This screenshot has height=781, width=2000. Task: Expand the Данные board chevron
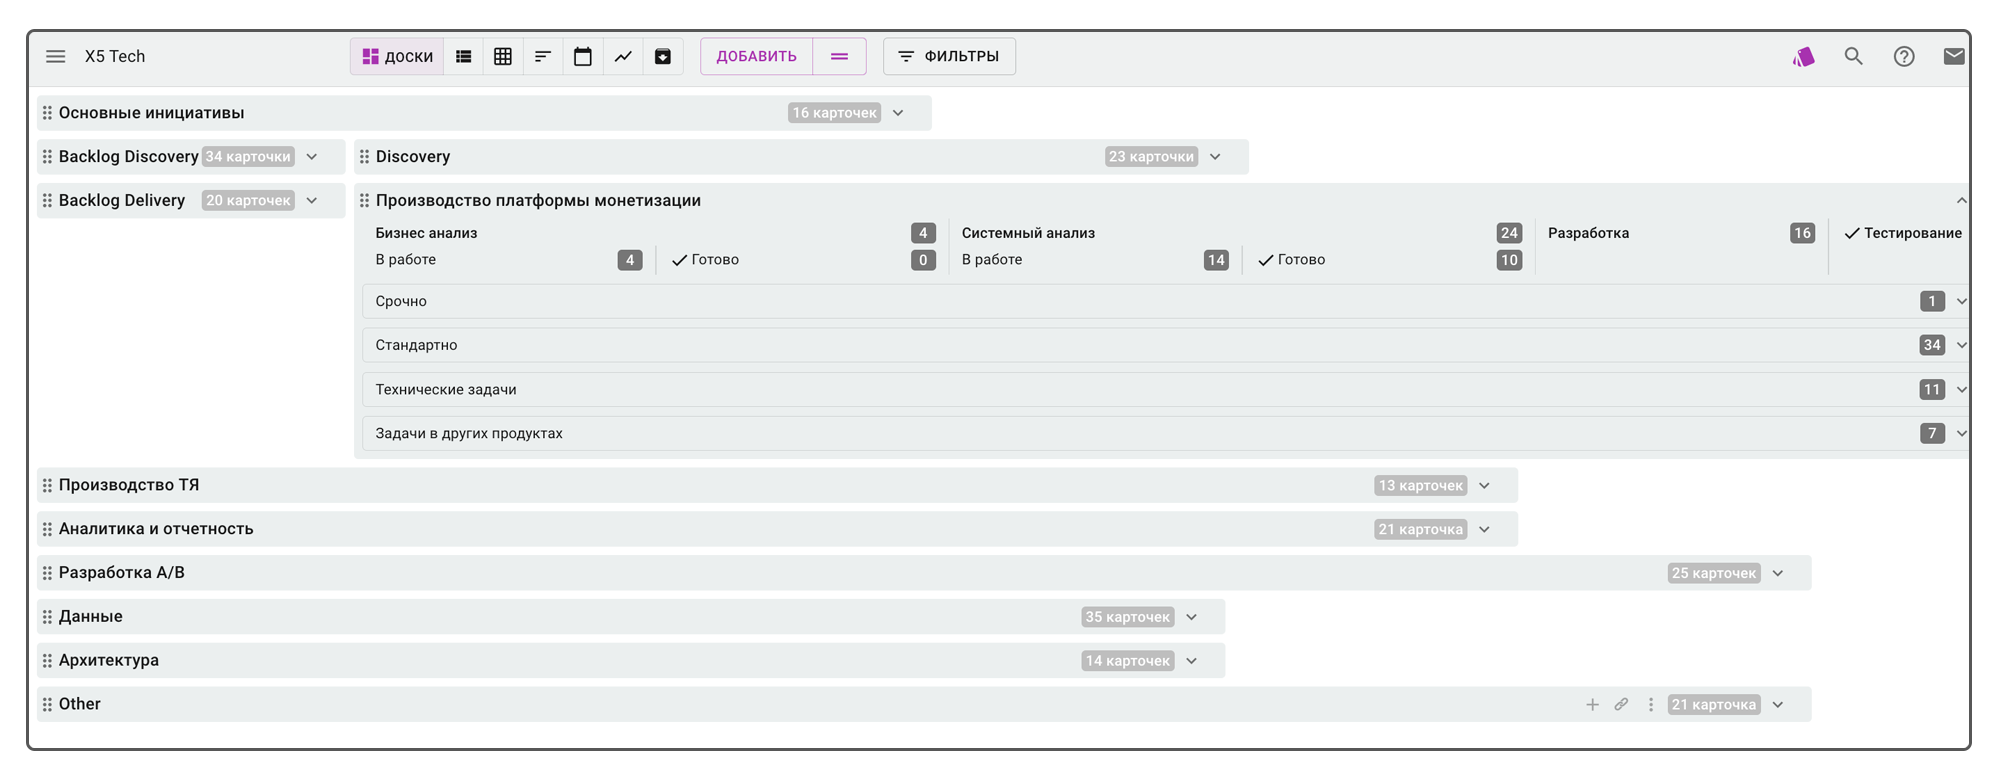point(1191,617)
